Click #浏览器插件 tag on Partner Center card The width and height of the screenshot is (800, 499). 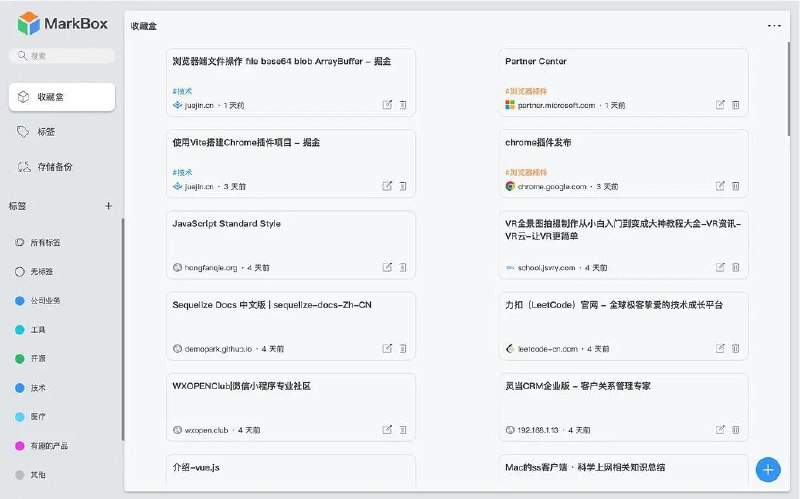click(x=526, y=91)
